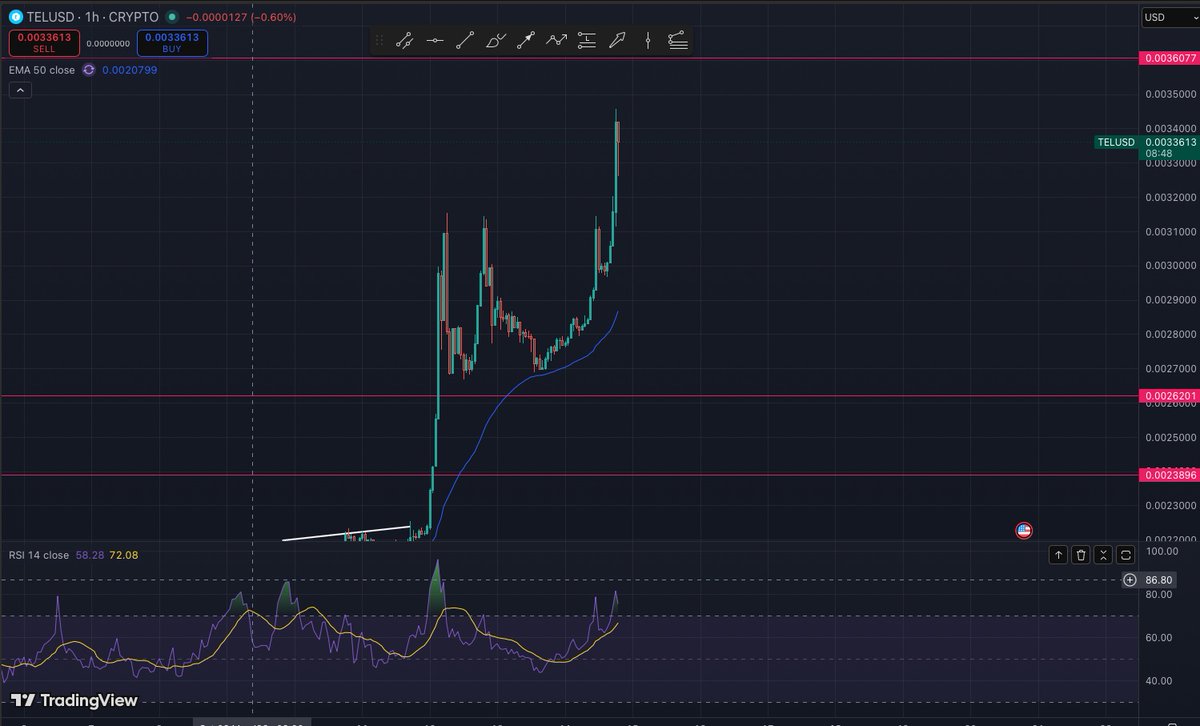The image size is (1200, 726).
Task: Collapse the indicator legend with chevron
Action: 21,90
